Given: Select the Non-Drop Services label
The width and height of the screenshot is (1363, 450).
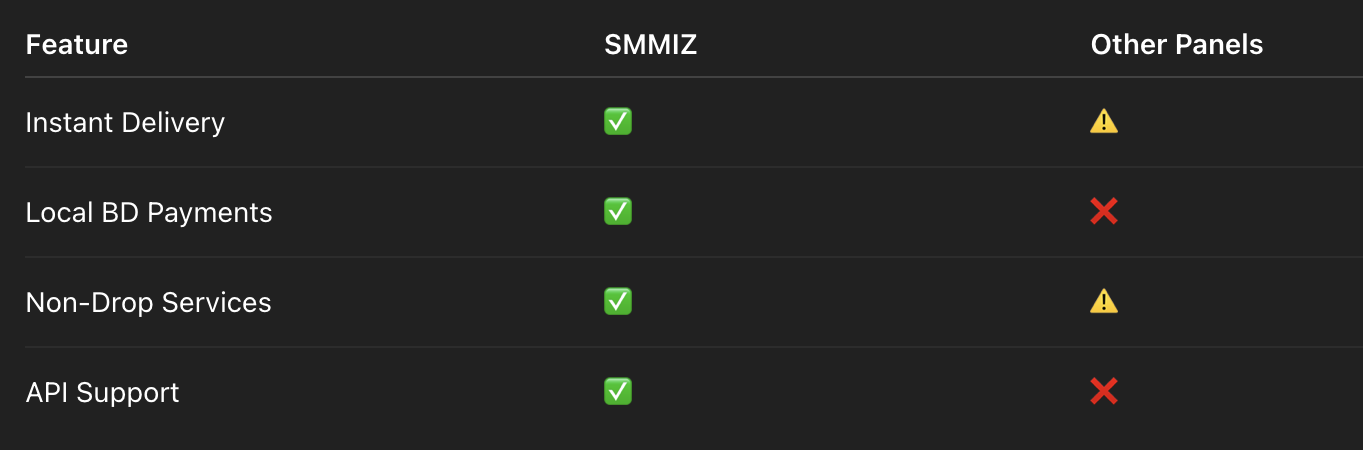Looking at the screenshot, I should click(x=148, y=303).
